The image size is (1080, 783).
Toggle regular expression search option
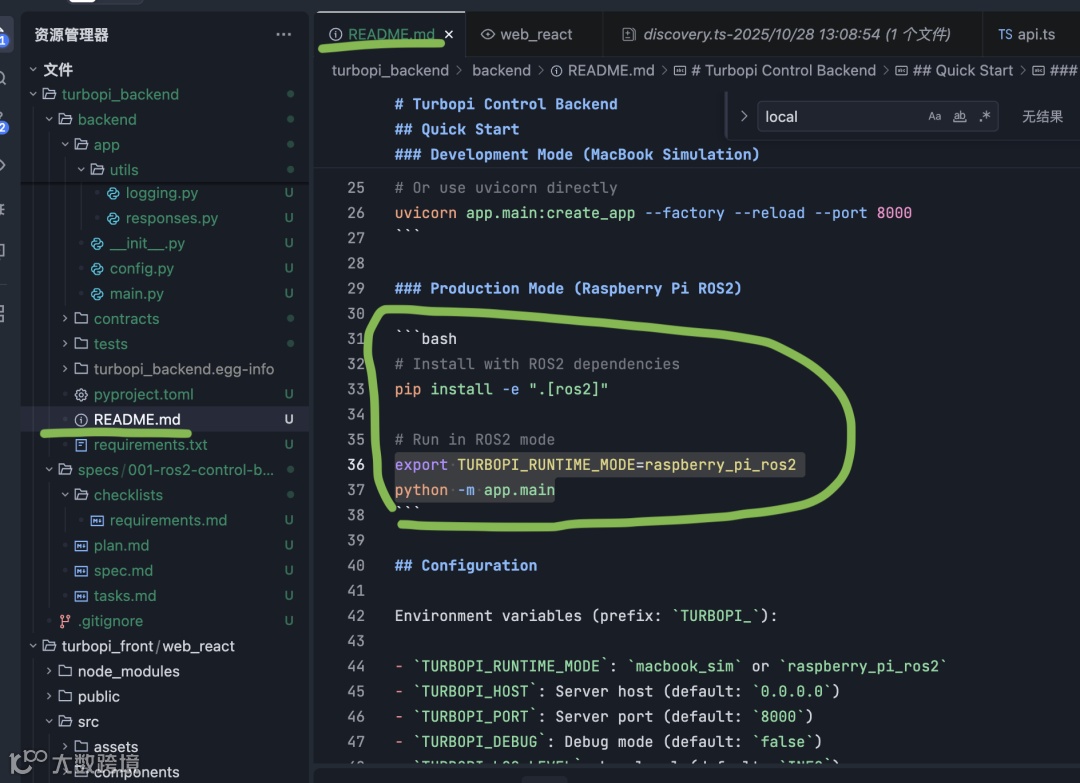[x=985, y=116]
